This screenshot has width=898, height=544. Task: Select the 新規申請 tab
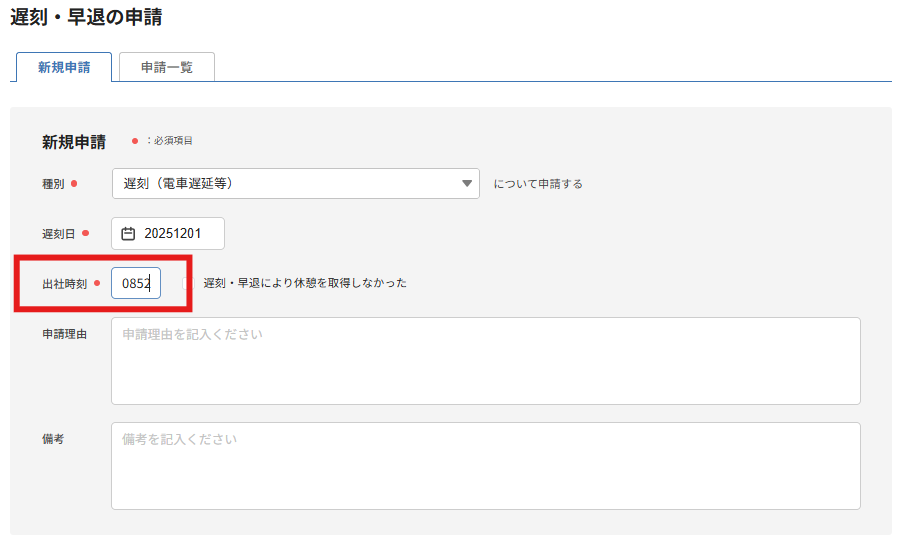click(64, 67)
